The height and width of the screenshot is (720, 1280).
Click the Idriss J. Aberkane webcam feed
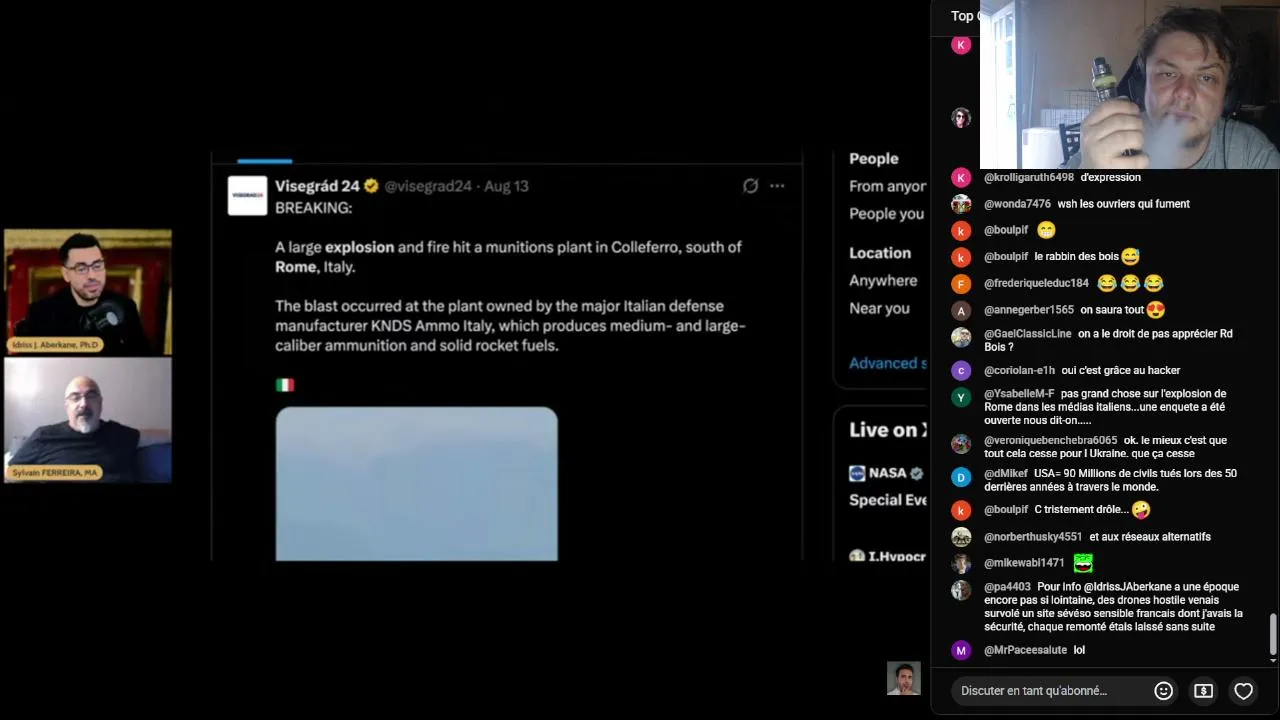pyautogui.click(x=88, y=292)
